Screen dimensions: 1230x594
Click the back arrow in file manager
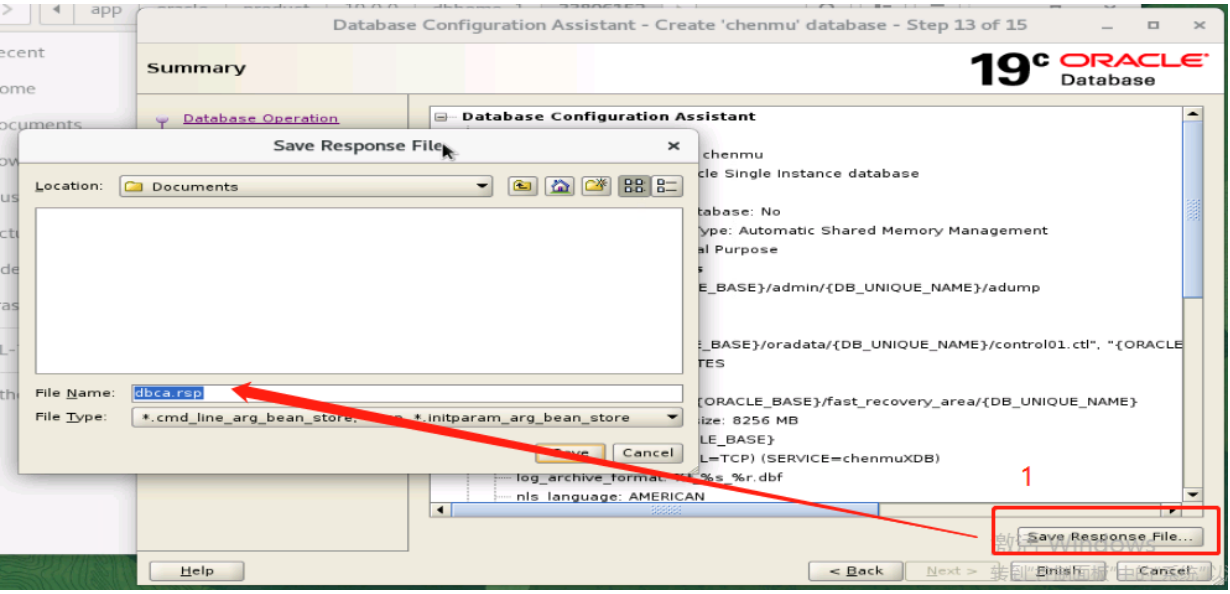(56, 11)
